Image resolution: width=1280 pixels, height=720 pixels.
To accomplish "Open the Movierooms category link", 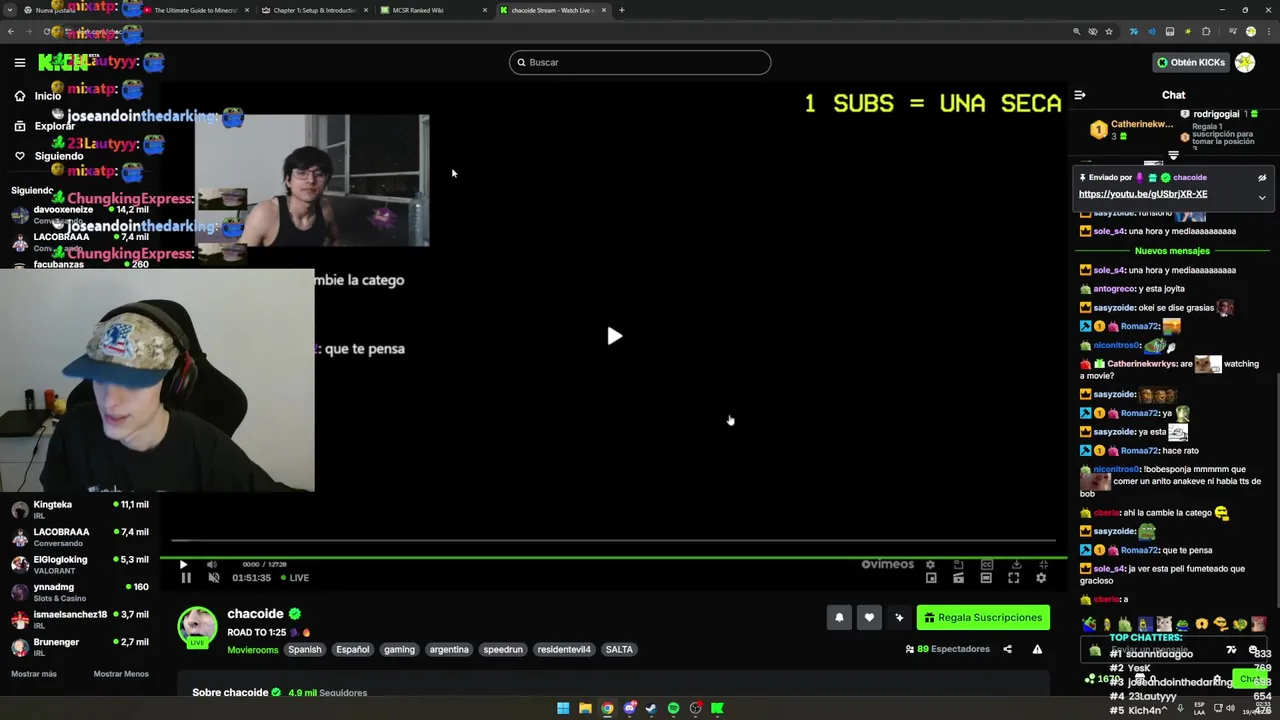I will 252,649.
